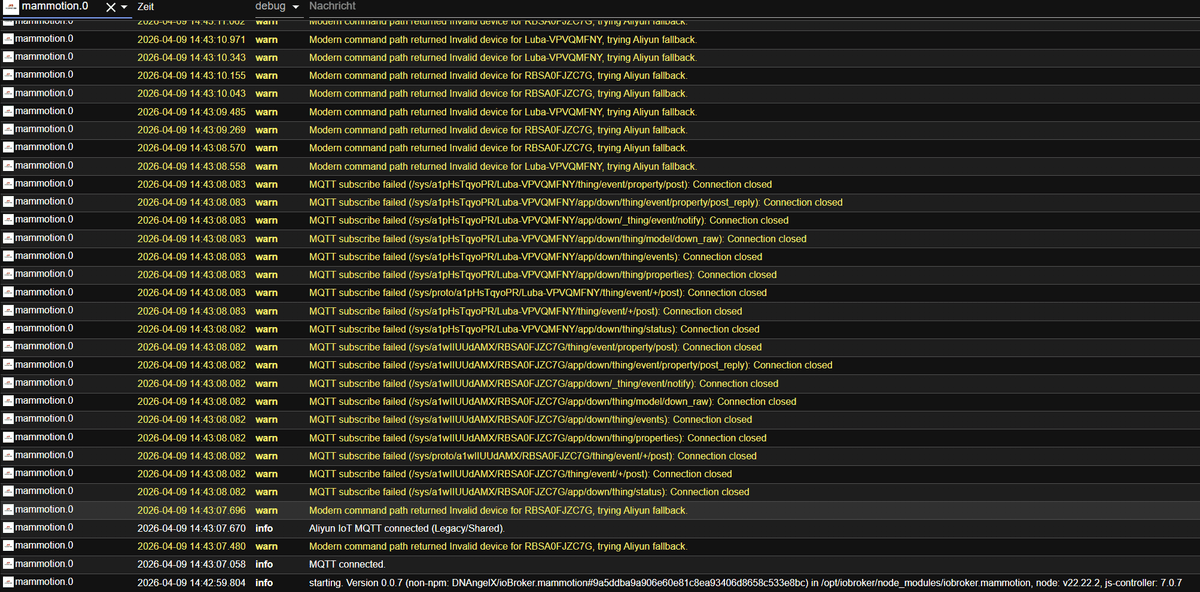Expand the source filter dropdown beside mammotion.0
This screenshot has height=592, width=1200.
(x=124, y=6)
